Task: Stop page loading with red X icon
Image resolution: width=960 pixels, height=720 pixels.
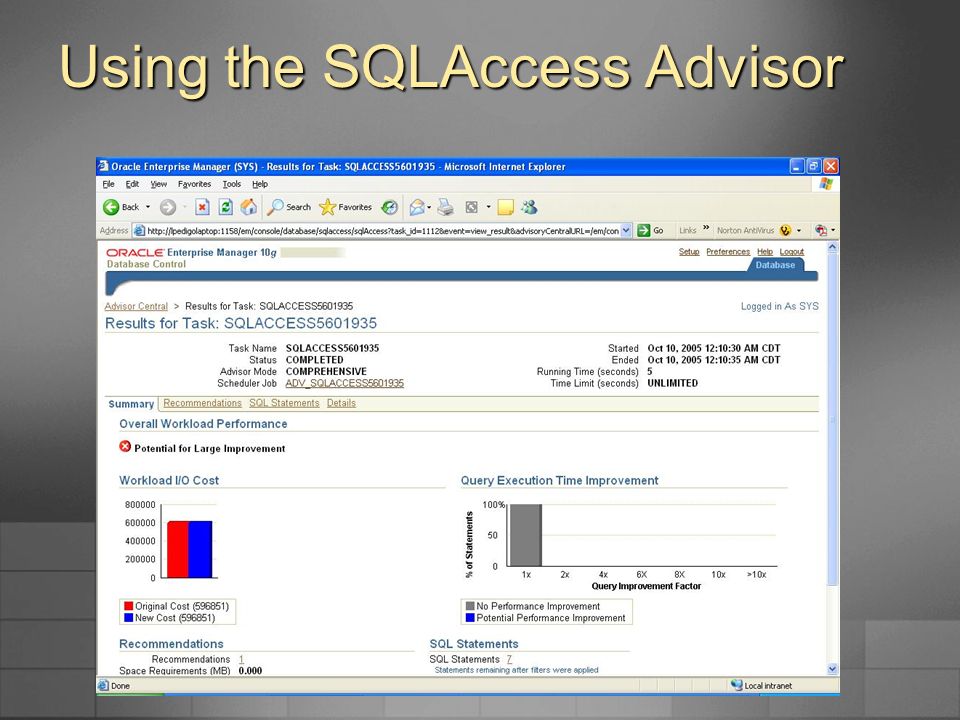Action: click(202, 208)
